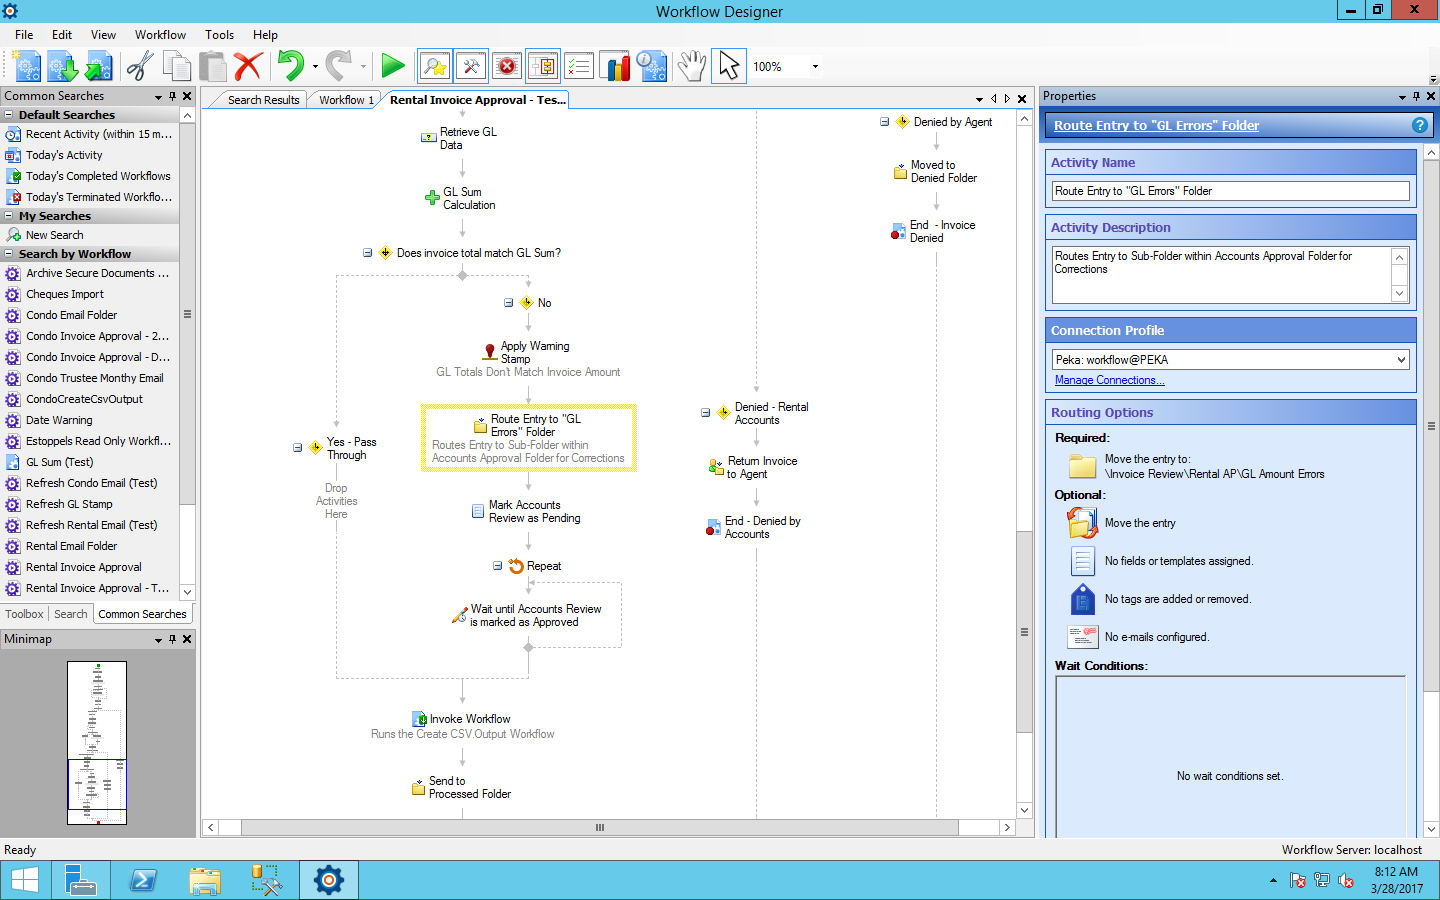Image resolution: width=1440 pixels, height=900 pixels.
Task: Click the help question mark in Properties
Action: pos(1419,125)
